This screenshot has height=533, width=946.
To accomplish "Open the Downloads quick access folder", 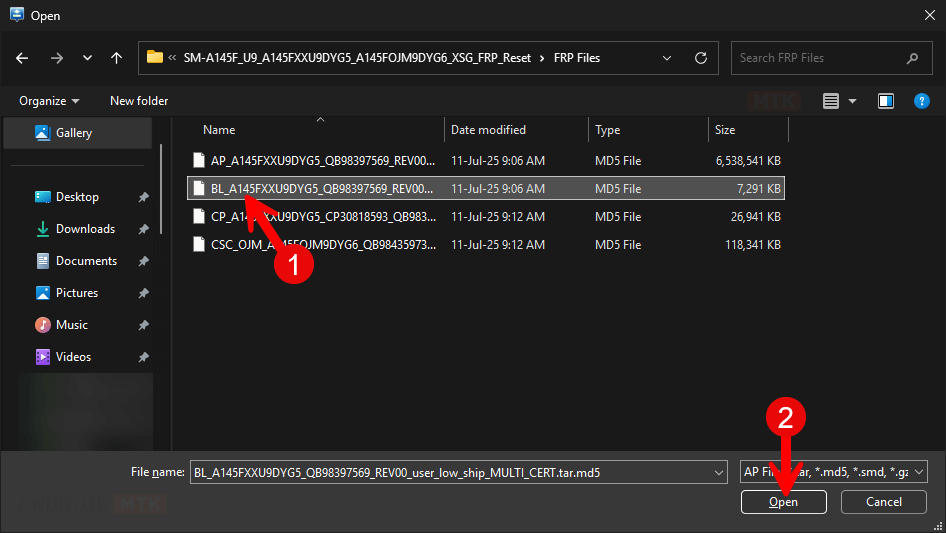I will click(x=85, y=229).
